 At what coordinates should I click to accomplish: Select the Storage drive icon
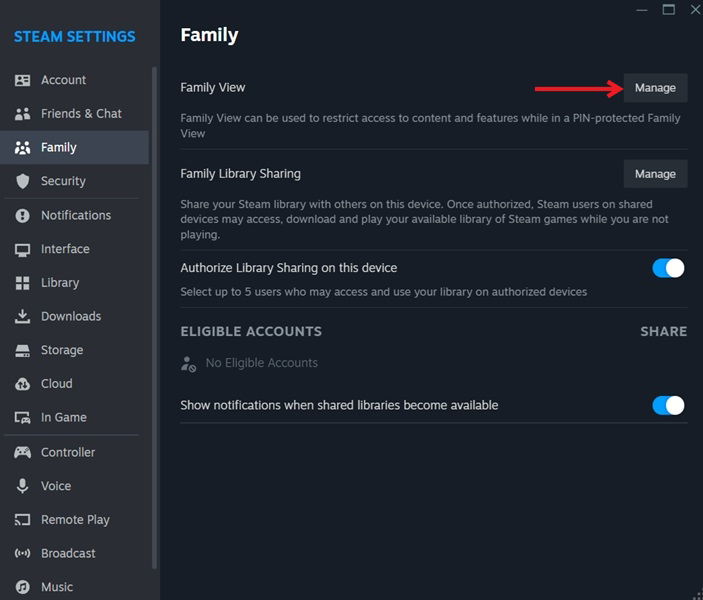pyautogui.click(x=22, y=350)
